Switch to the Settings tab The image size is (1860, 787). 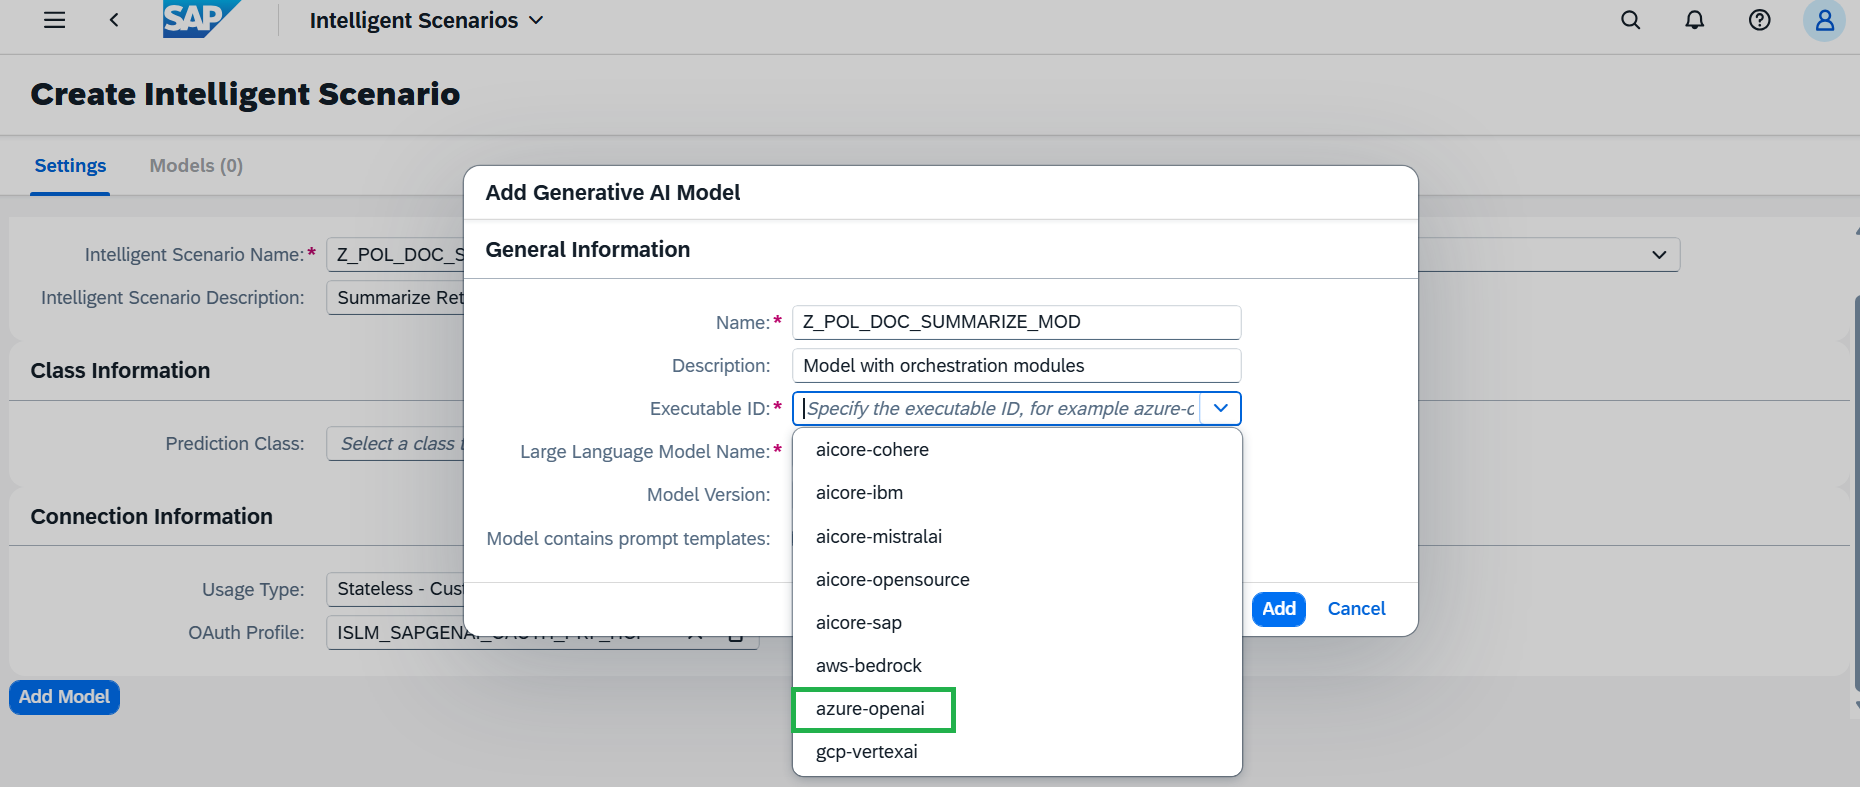point(70,166)
